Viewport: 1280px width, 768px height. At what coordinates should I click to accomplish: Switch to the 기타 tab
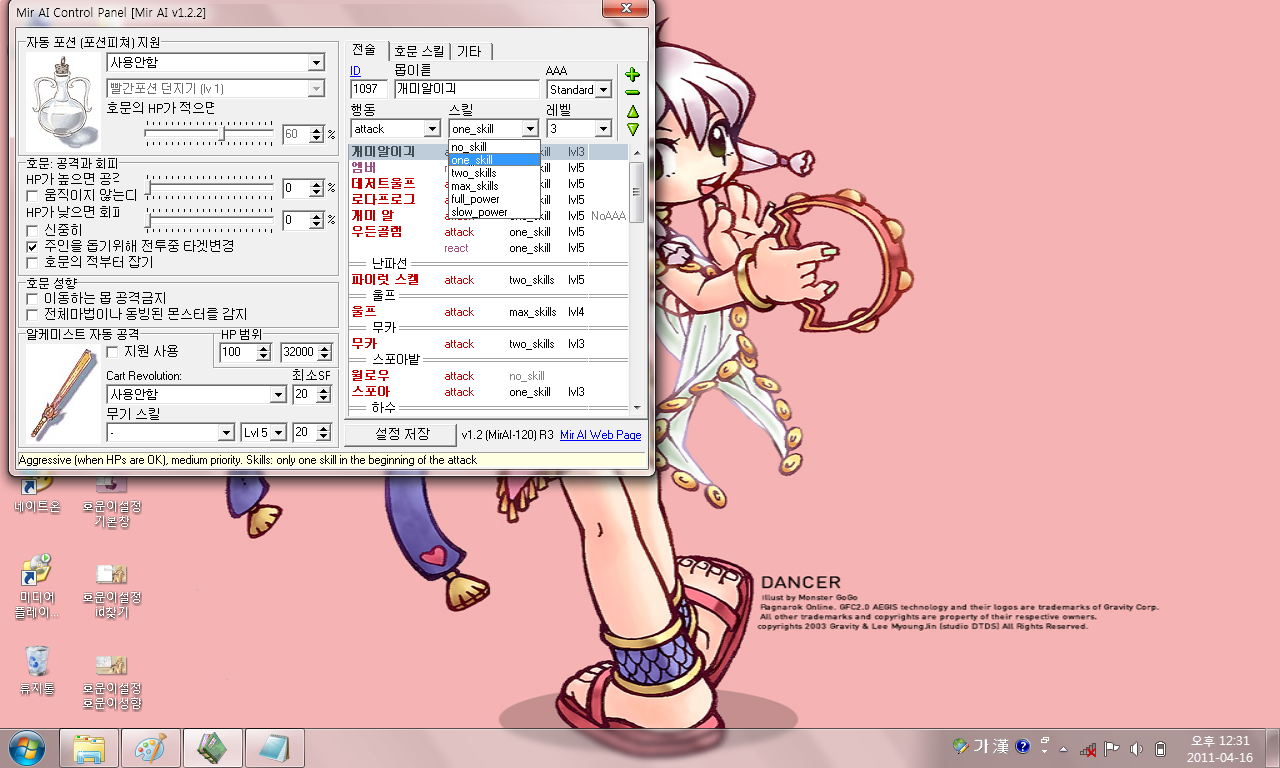(469, 51)
